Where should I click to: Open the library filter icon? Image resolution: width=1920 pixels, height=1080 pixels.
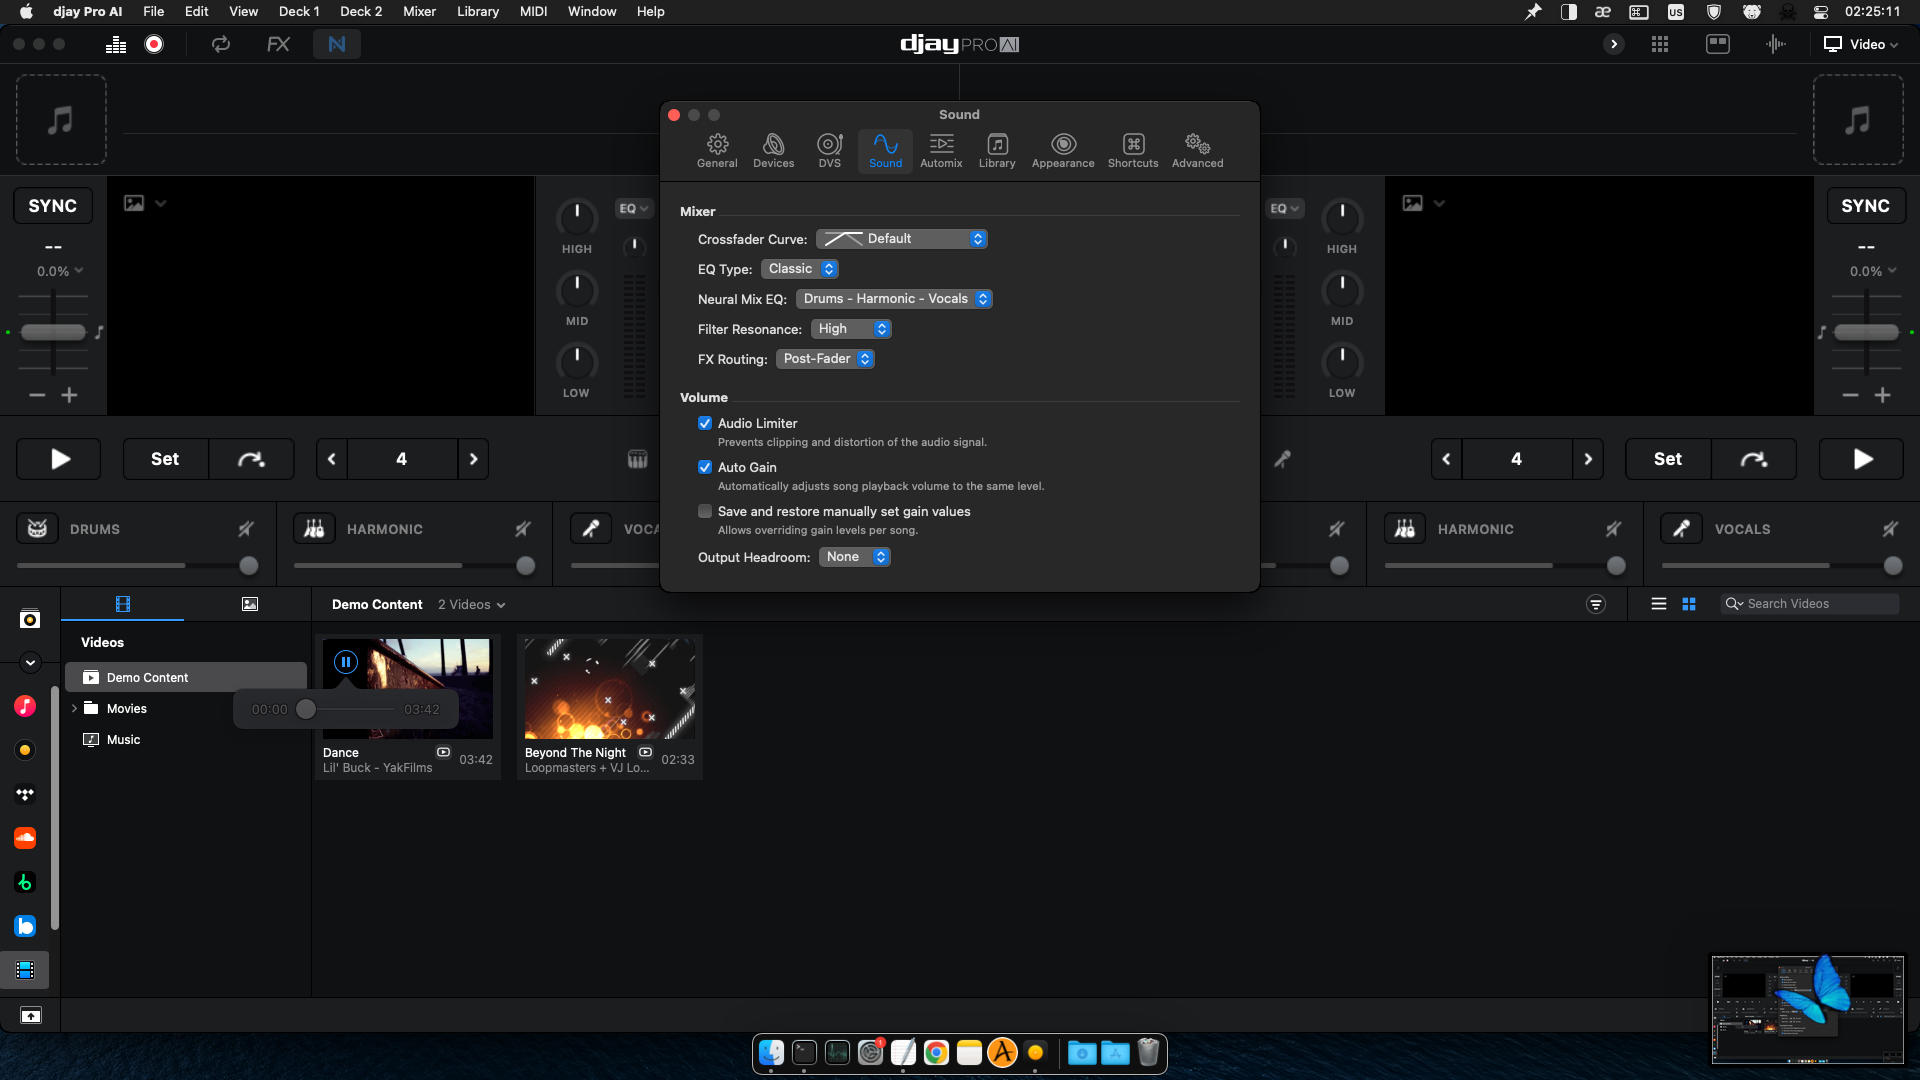point(1596,604)
